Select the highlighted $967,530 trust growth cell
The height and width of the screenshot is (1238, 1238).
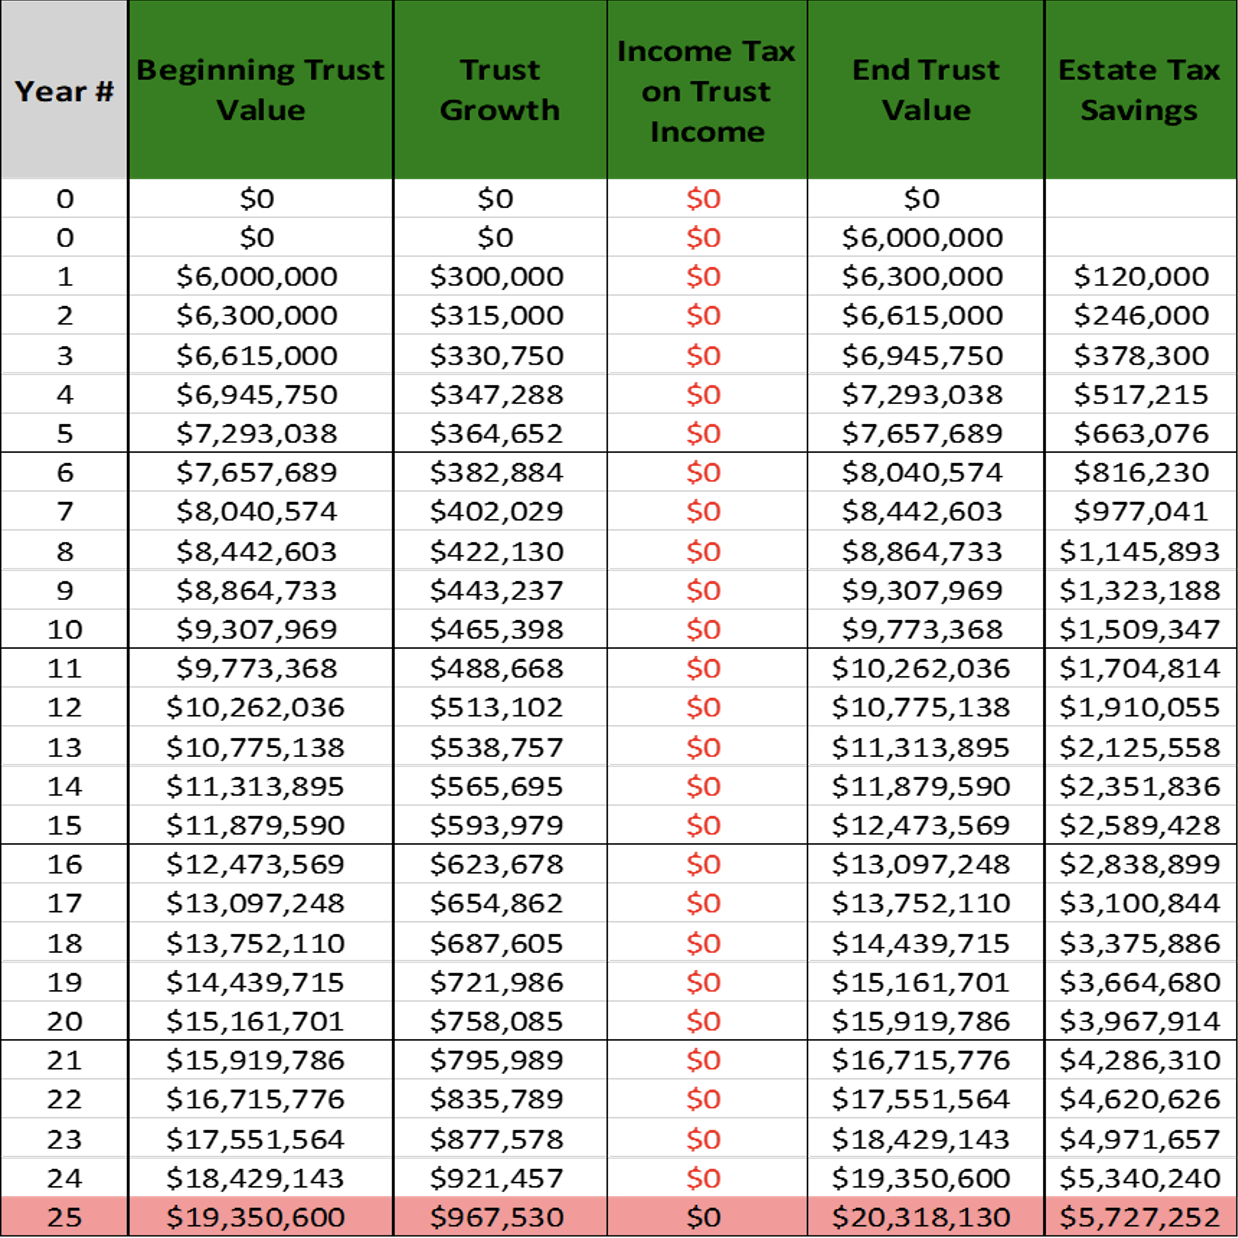click(500, 1217)
